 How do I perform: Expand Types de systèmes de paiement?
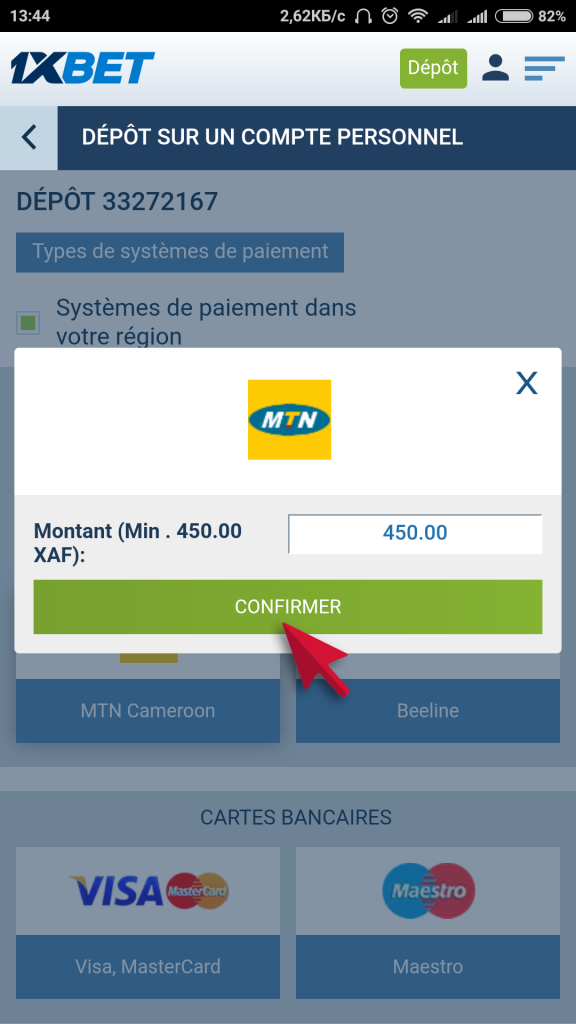pos(180,252)
